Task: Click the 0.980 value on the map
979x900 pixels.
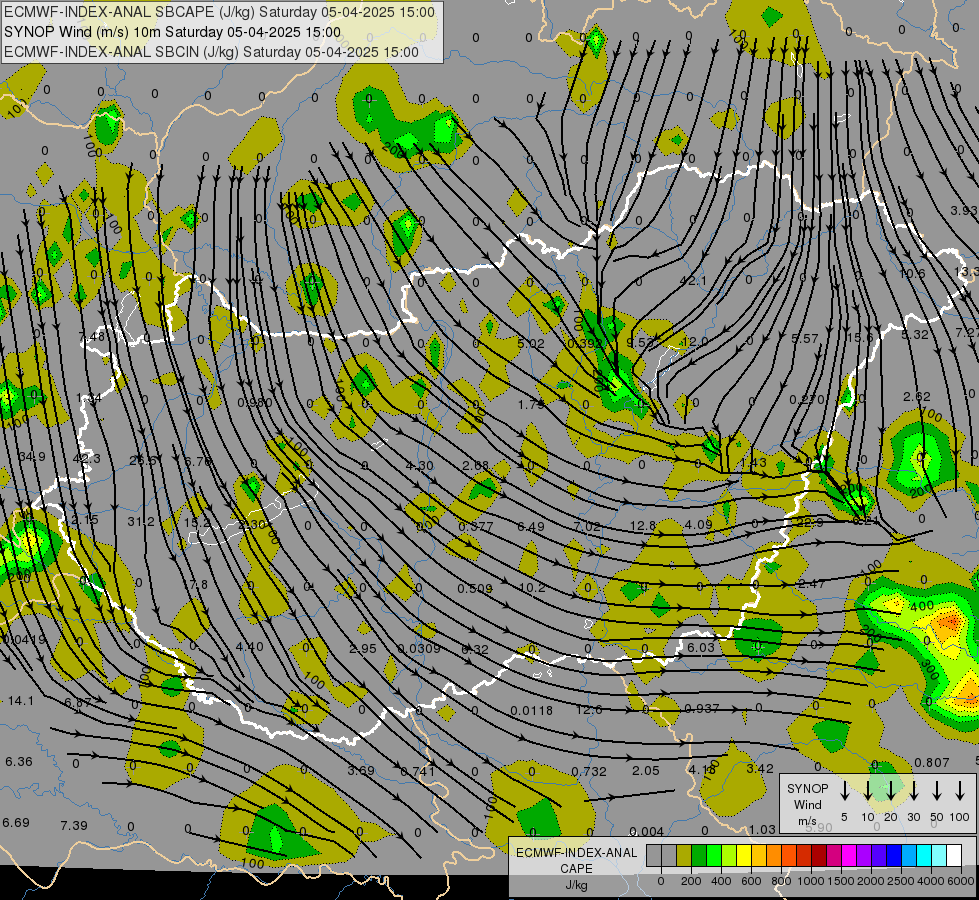Action: [x=255, y=402]
